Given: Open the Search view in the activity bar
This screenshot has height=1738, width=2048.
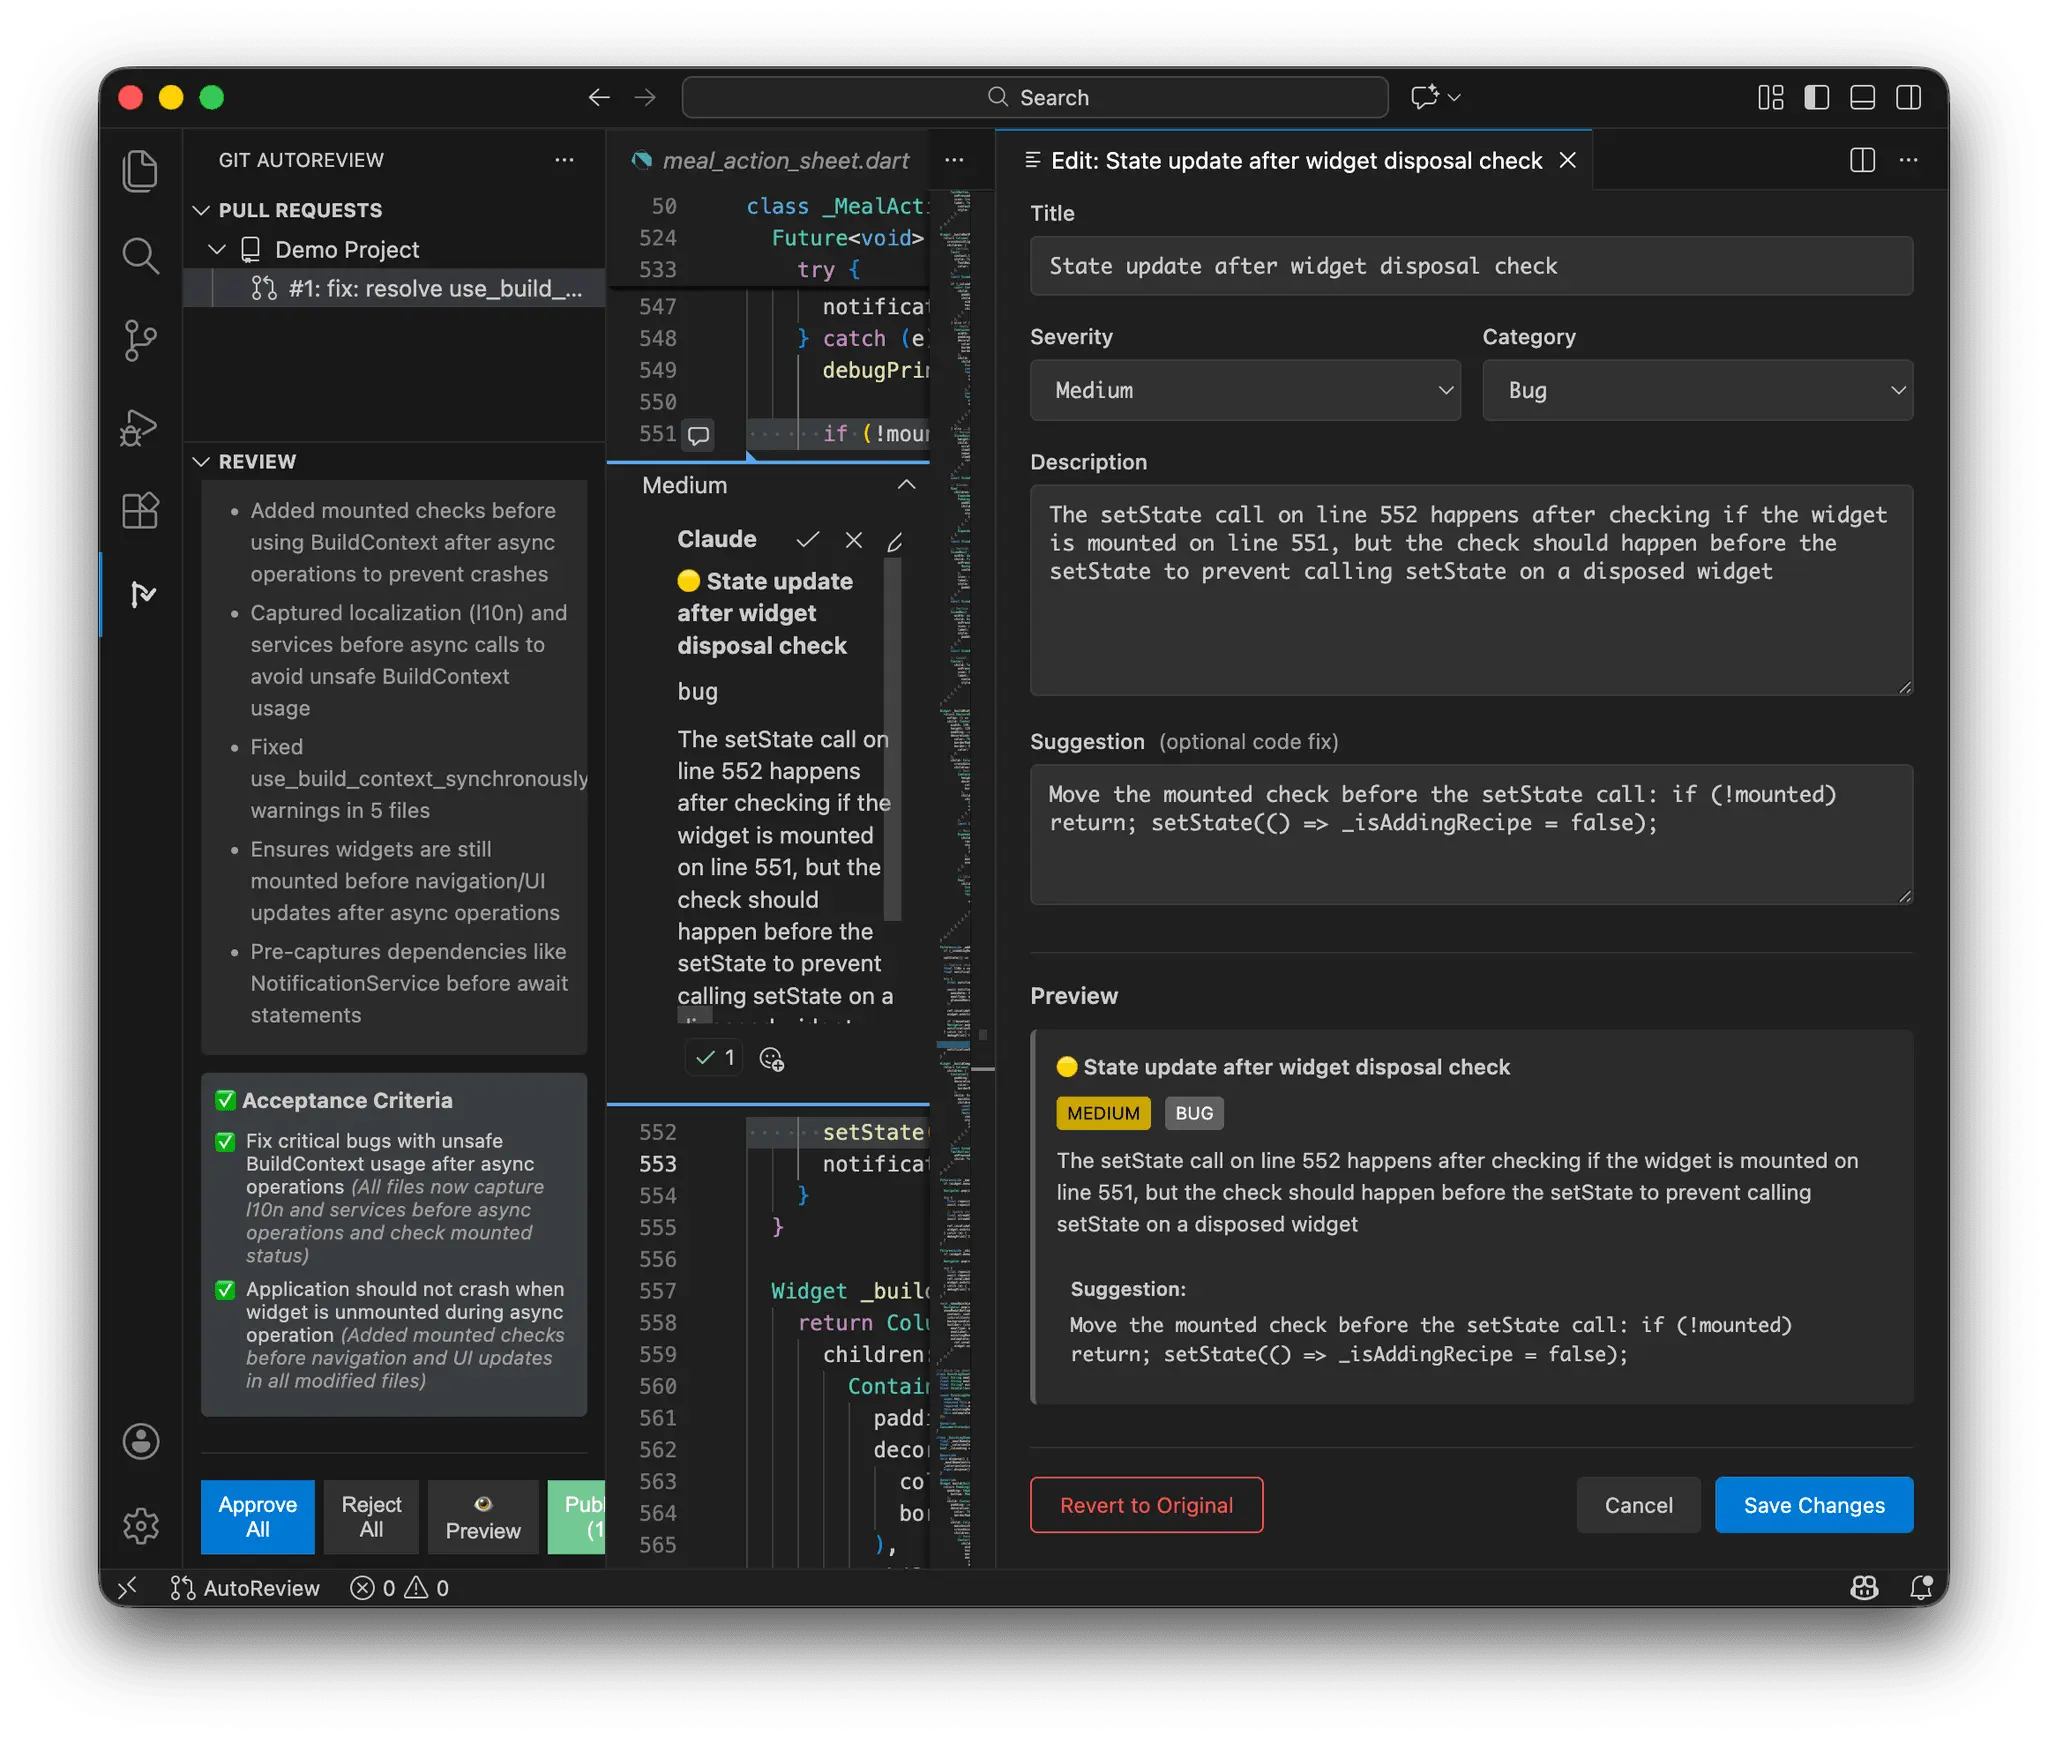Looking at the screenshot, I should 140,256.
